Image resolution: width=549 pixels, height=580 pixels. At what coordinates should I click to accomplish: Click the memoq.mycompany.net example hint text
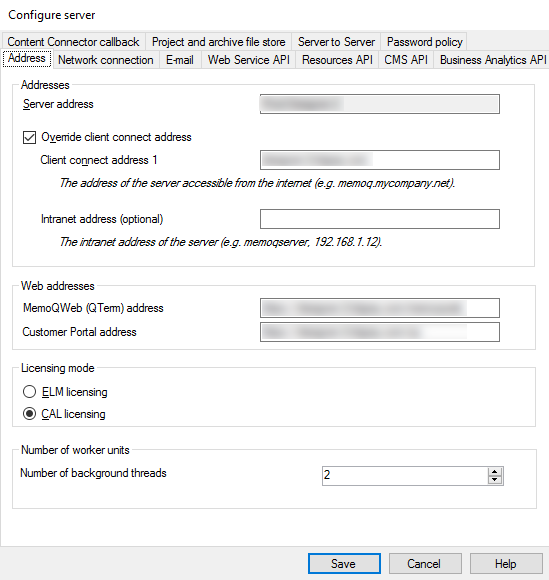click(257, 183)
